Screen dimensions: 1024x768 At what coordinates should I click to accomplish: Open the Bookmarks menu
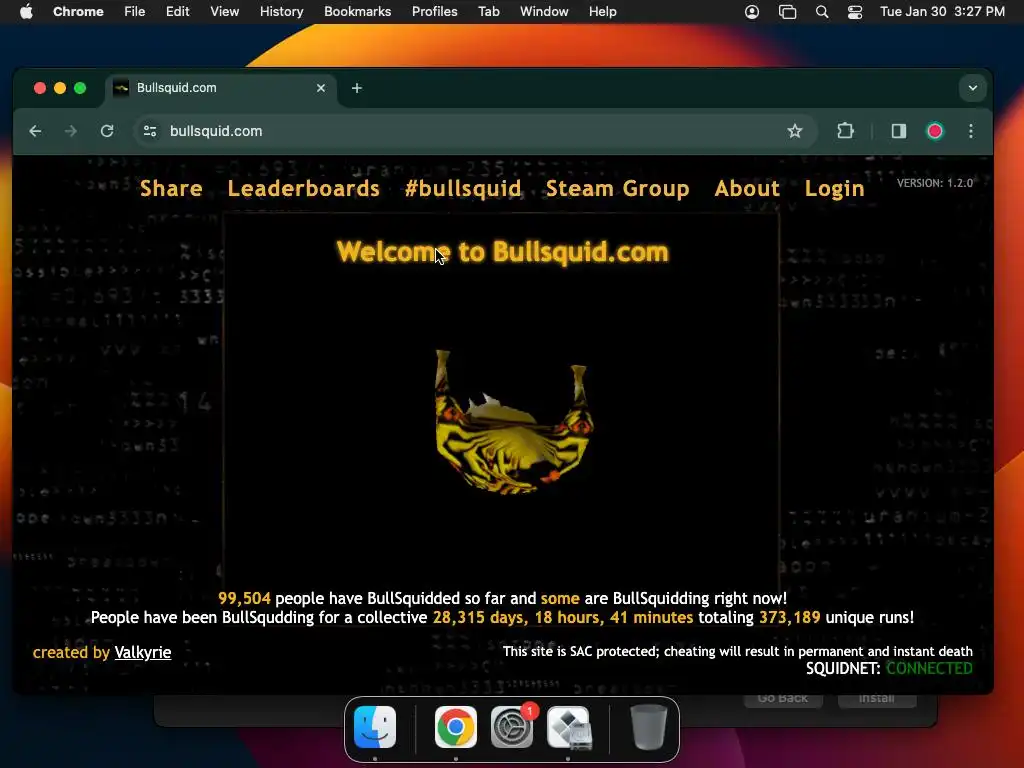pos(357,12)
